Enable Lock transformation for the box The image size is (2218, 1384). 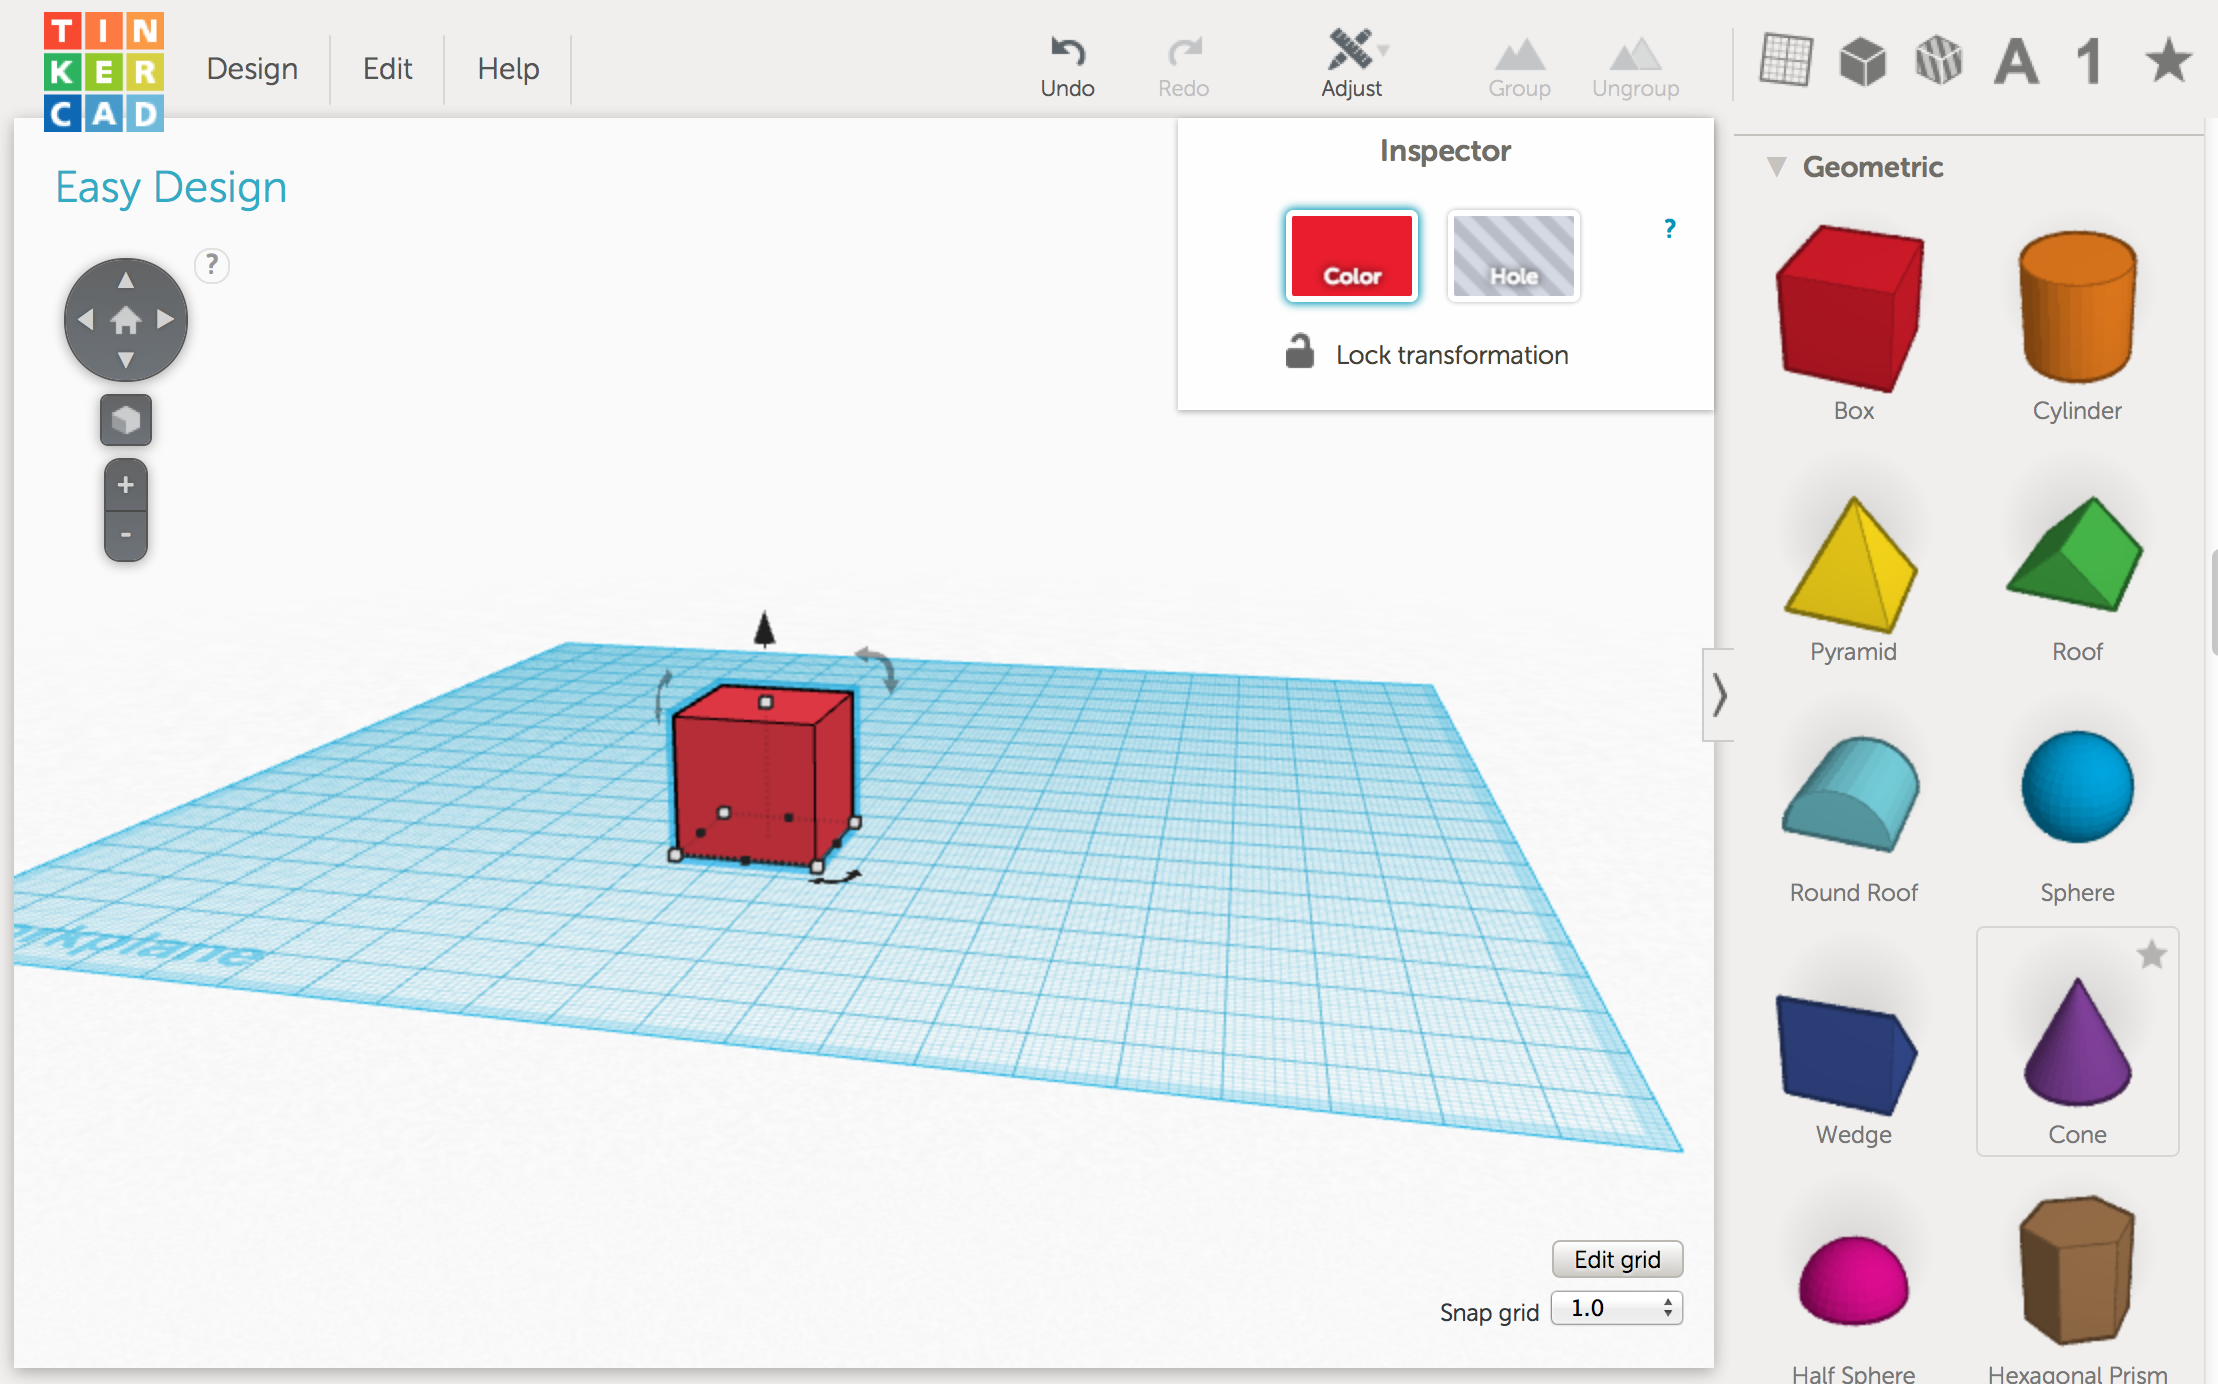(x=1301, y=353)
